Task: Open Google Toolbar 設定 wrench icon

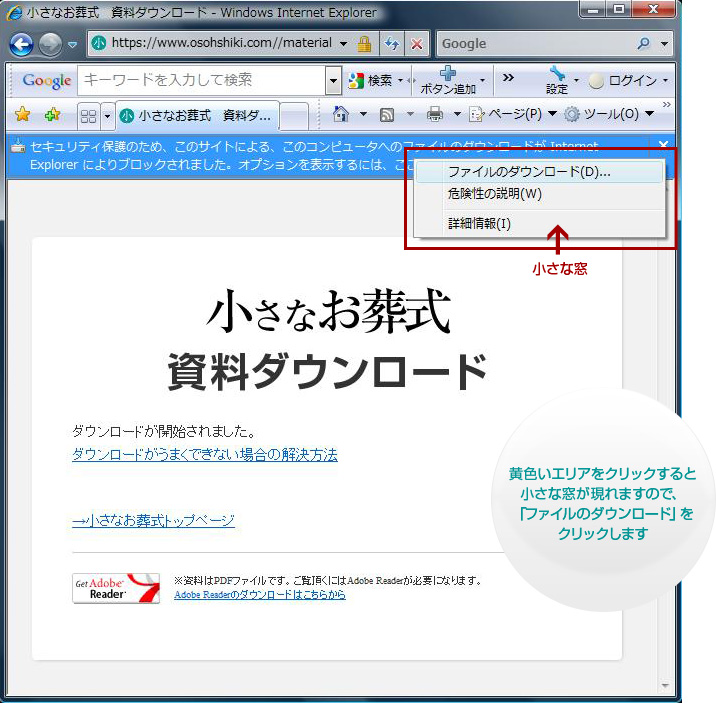Action: pyautogui.click(x=557, y=73)
